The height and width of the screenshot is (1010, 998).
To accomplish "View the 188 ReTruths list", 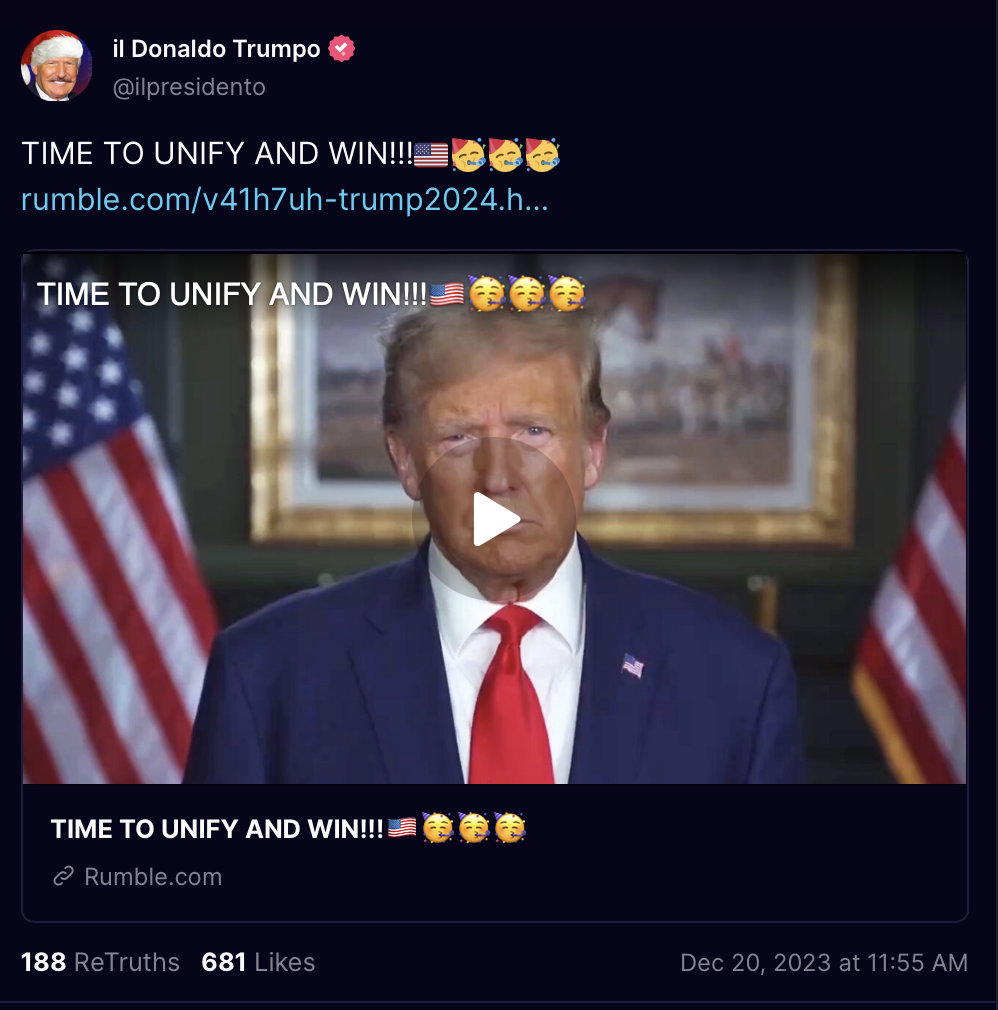I will (100, 962).
